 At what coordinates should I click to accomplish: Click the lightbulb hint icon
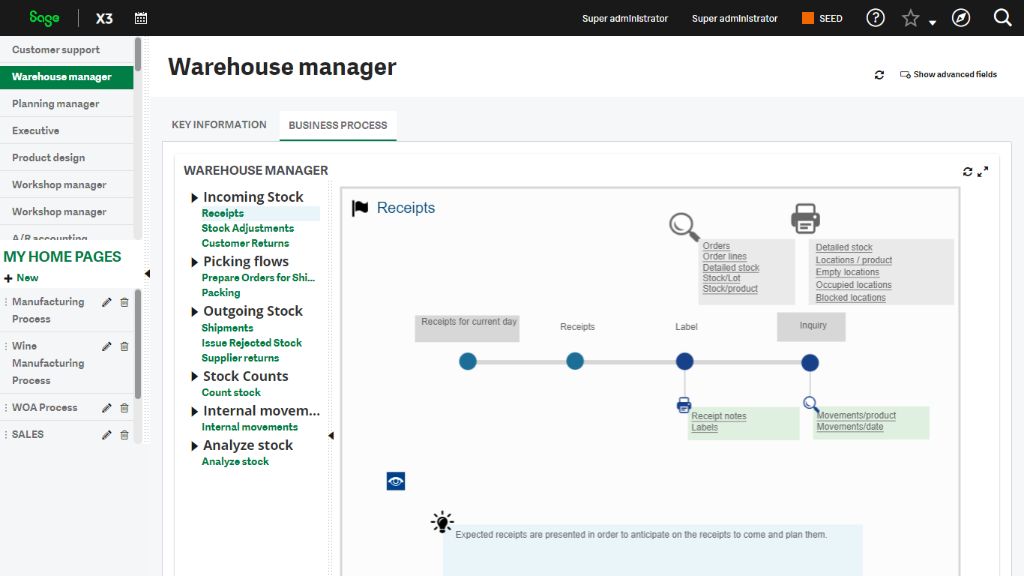click(442, 522)
